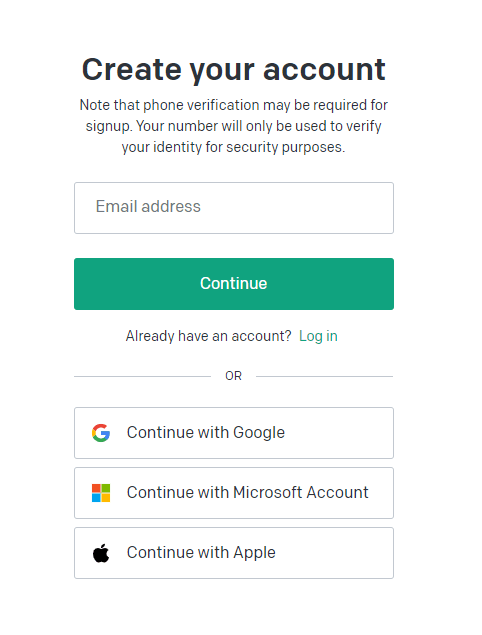
Task: Click the OR divider label
Action: tap(233, 376)
